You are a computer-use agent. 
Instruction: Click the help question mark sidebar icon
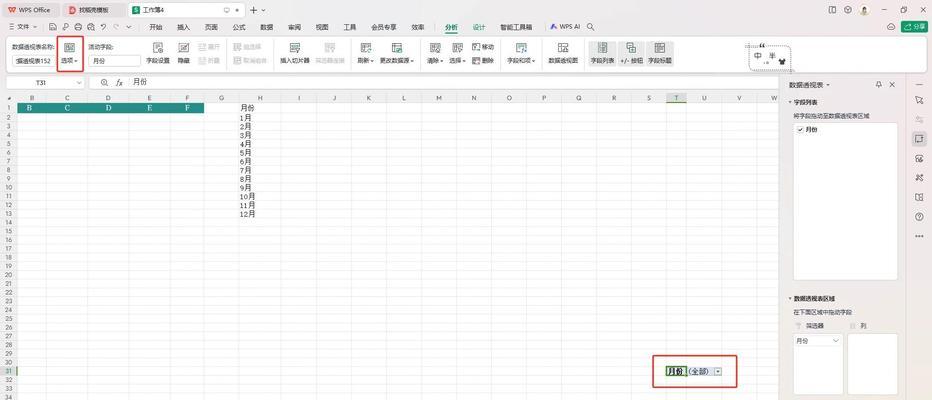click(919, 217)
